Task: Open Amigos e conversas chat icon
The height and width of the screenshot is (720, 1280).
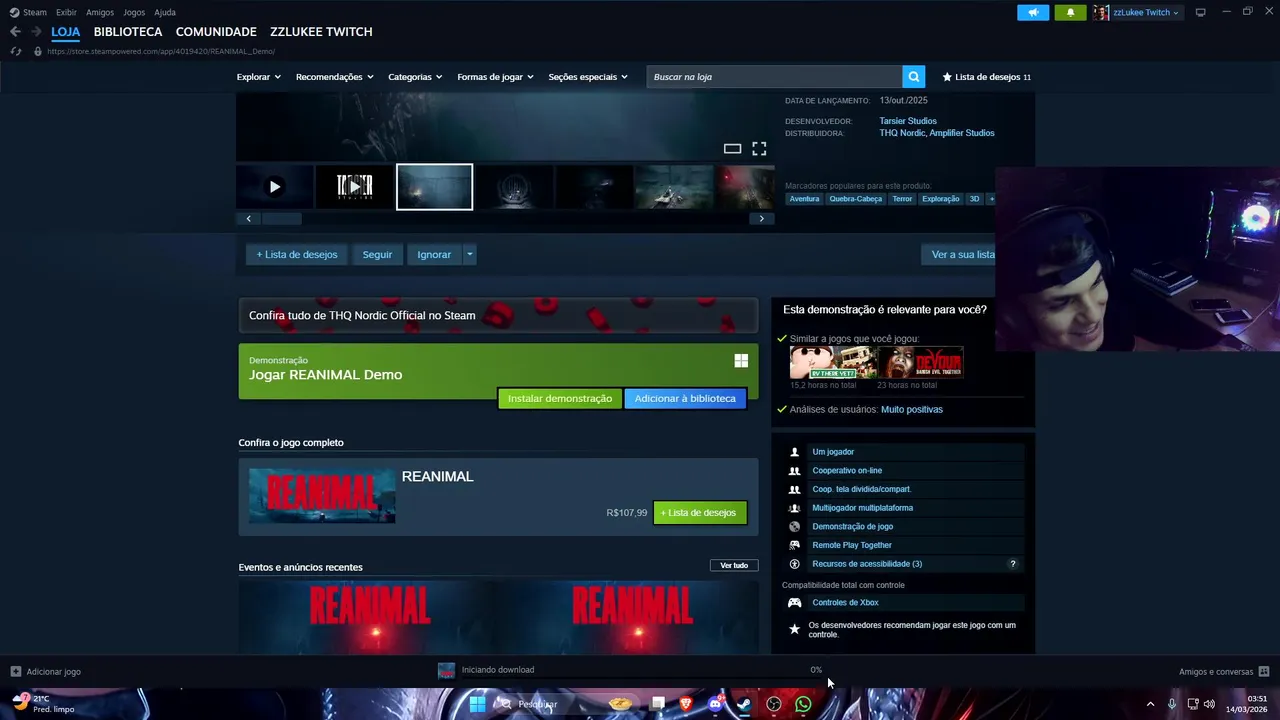Action: [x=1264, y=672]
